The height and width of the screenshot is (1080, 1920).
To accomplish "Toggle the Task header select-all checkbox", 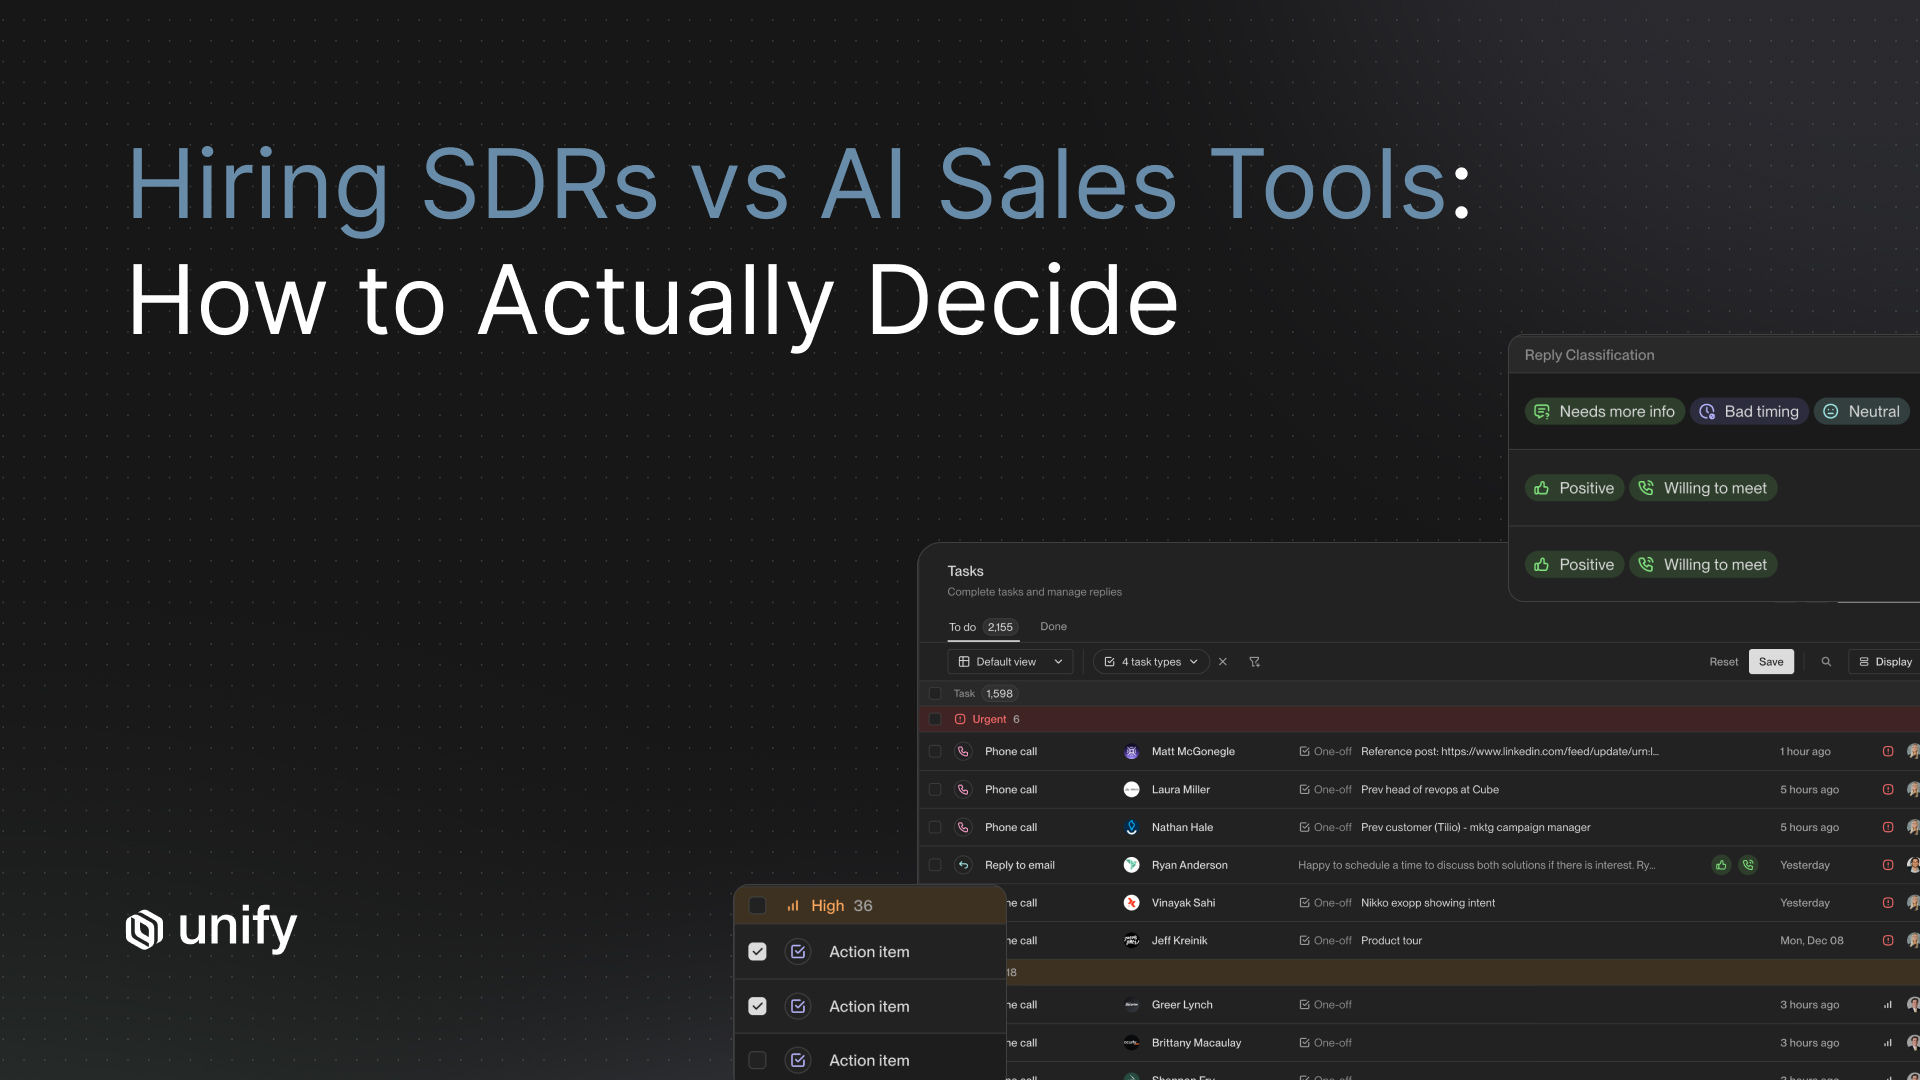I will click(x=935, y=694).
